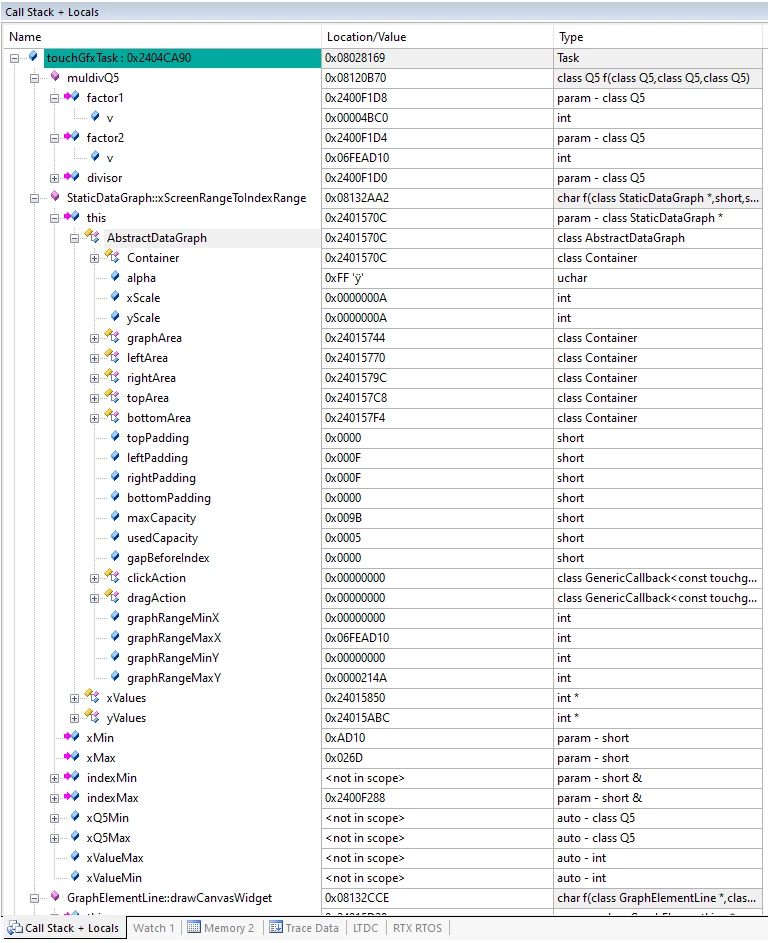Open the Memory 2 tab
768x943 pixels.
[x=221, y=928]
